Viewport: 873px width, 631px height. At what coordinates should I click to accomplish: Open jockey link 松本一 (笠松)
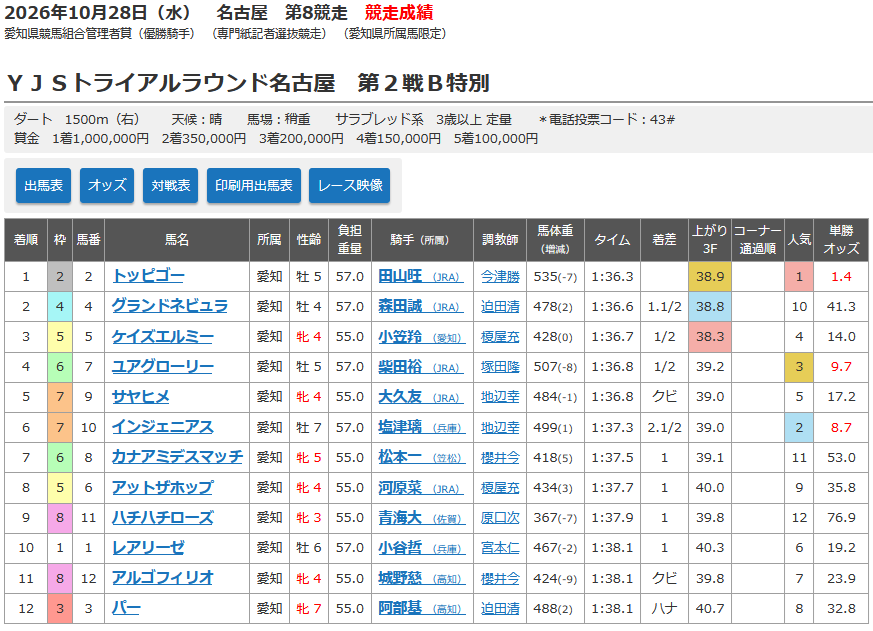click(421, 457)
